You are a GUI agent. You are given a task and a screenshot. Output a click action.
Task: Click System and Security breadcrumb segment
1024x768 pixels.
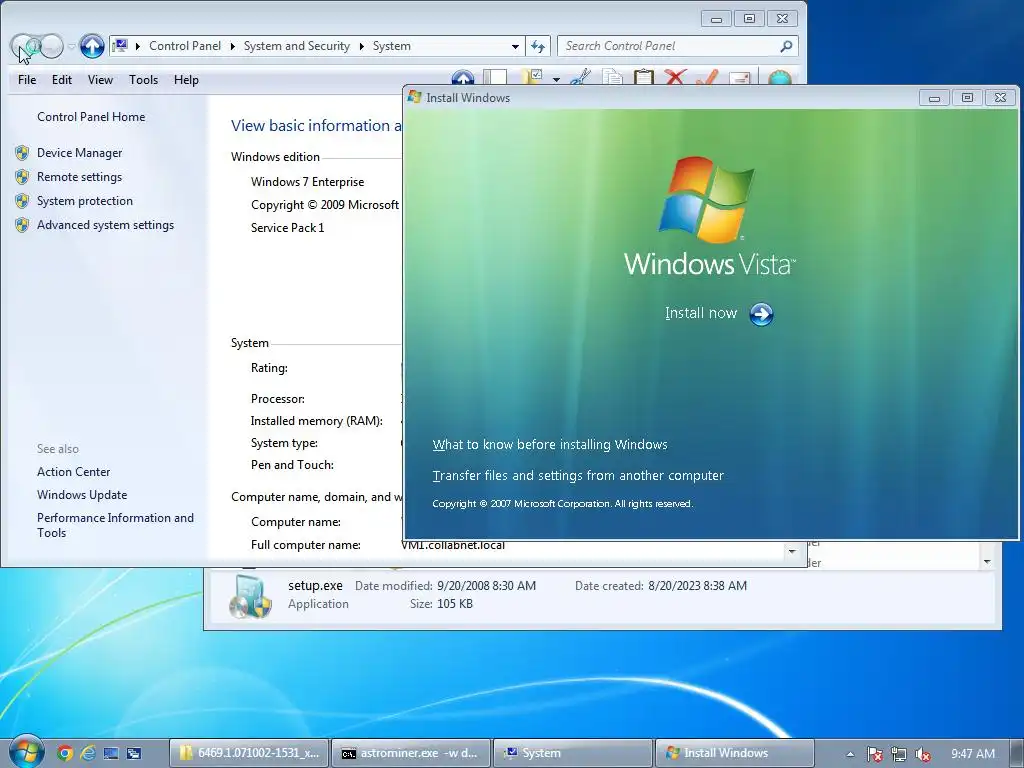point(296,46)
